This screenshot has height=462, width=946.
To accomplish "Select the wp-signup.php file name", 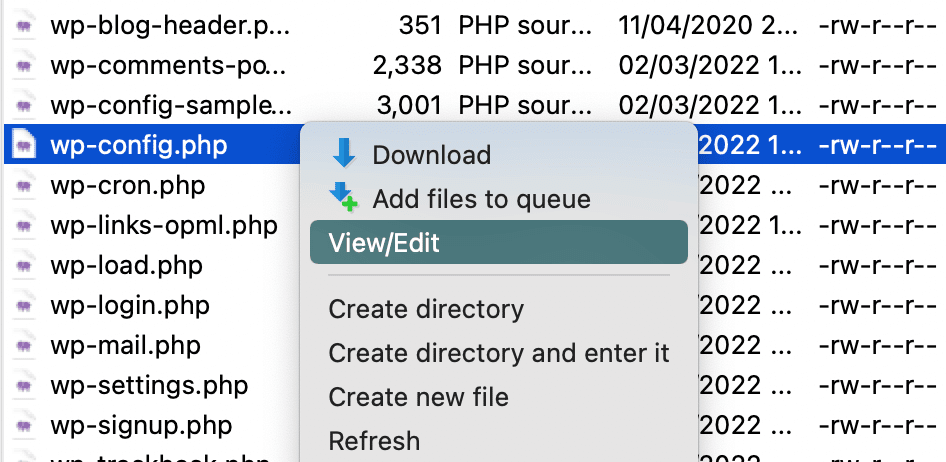I will pyautogui.click(x=141, y=426).
